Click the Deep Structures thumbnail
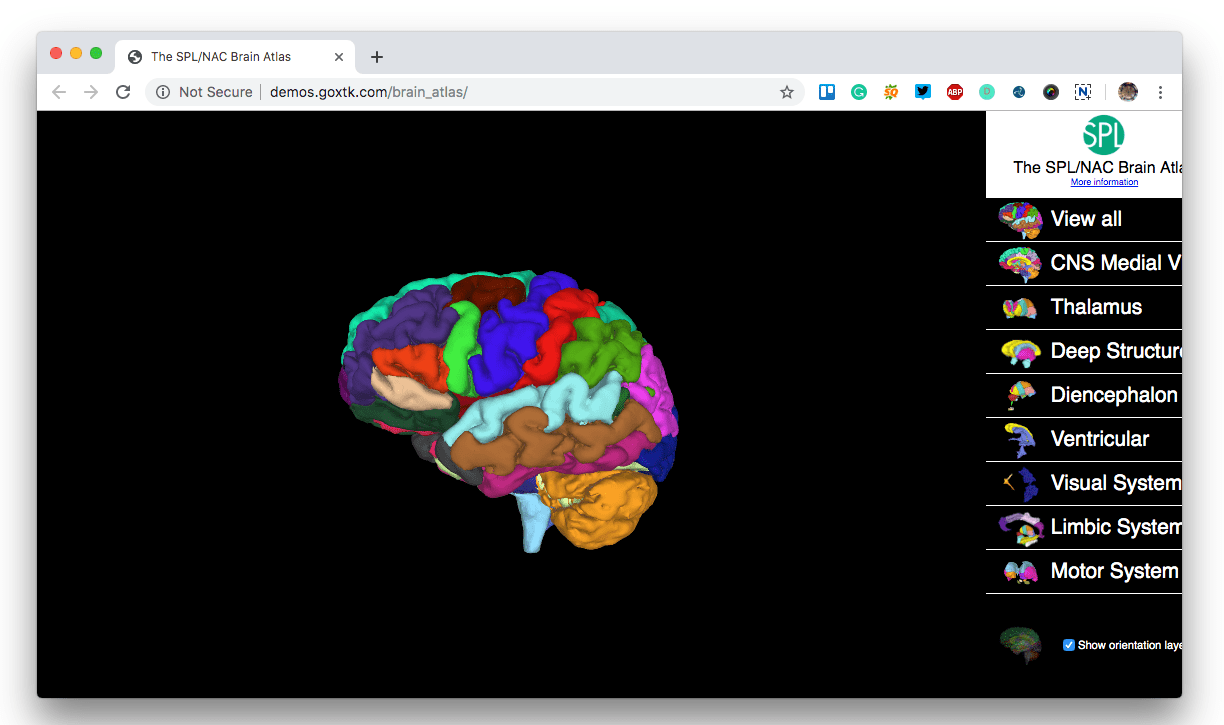 [1020, 352]
